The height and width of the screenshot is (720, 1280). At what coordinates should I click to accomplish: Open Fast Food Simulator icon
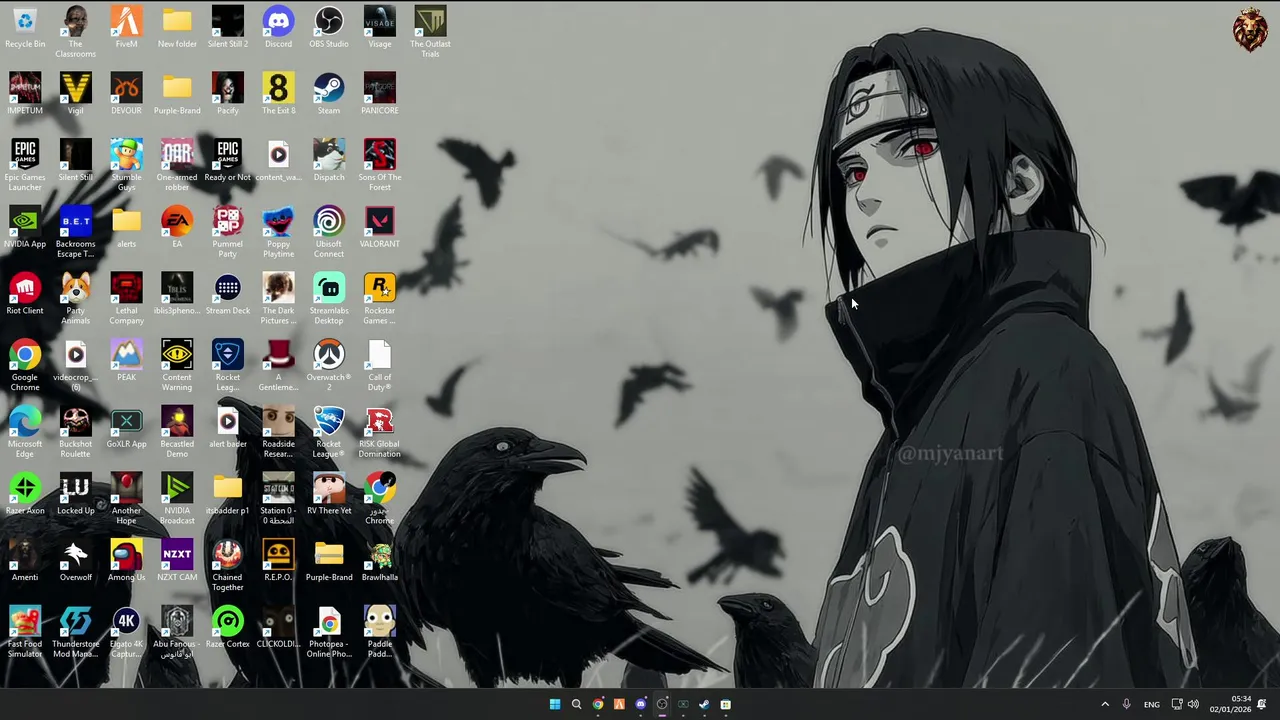click(25, 632)
